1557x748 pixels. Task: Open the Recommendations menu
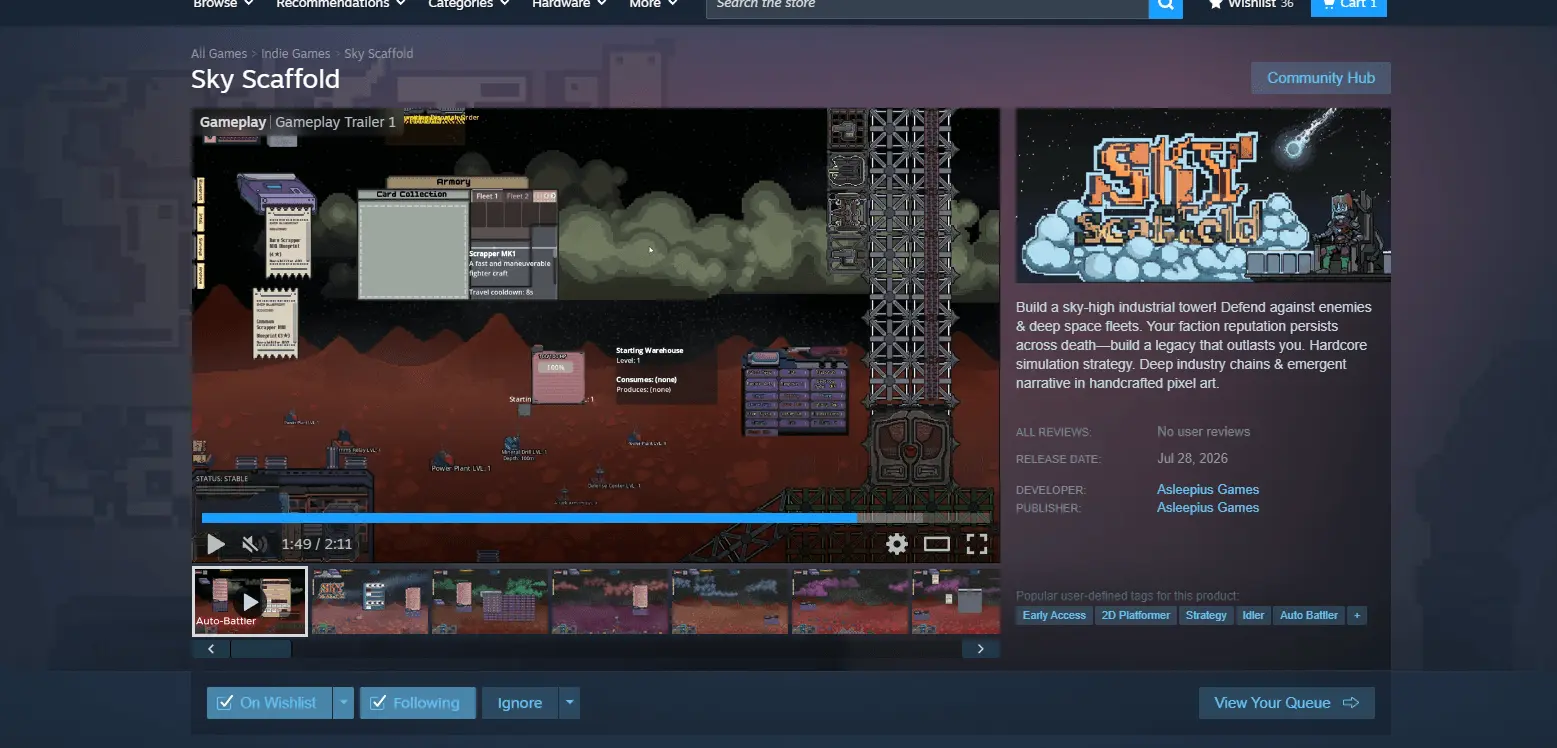[341, 5]
